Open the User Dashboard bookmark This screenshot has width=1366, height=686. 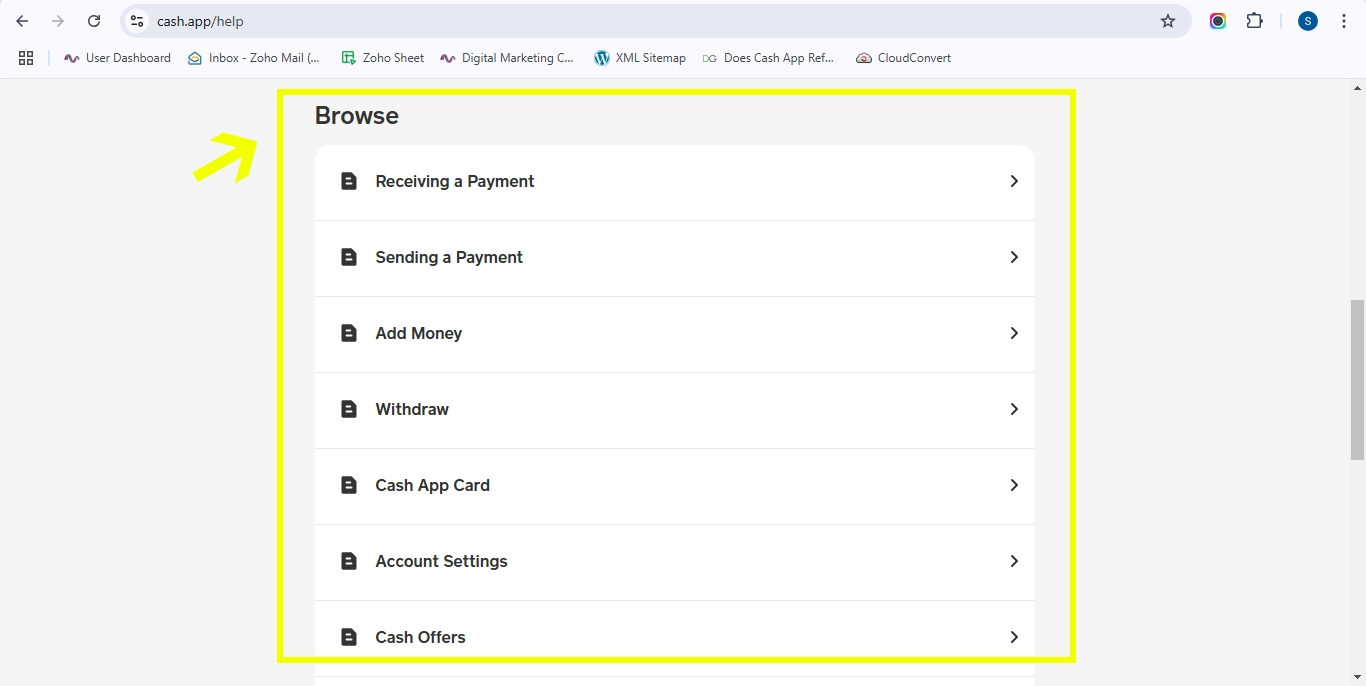(x=117, y=58)
